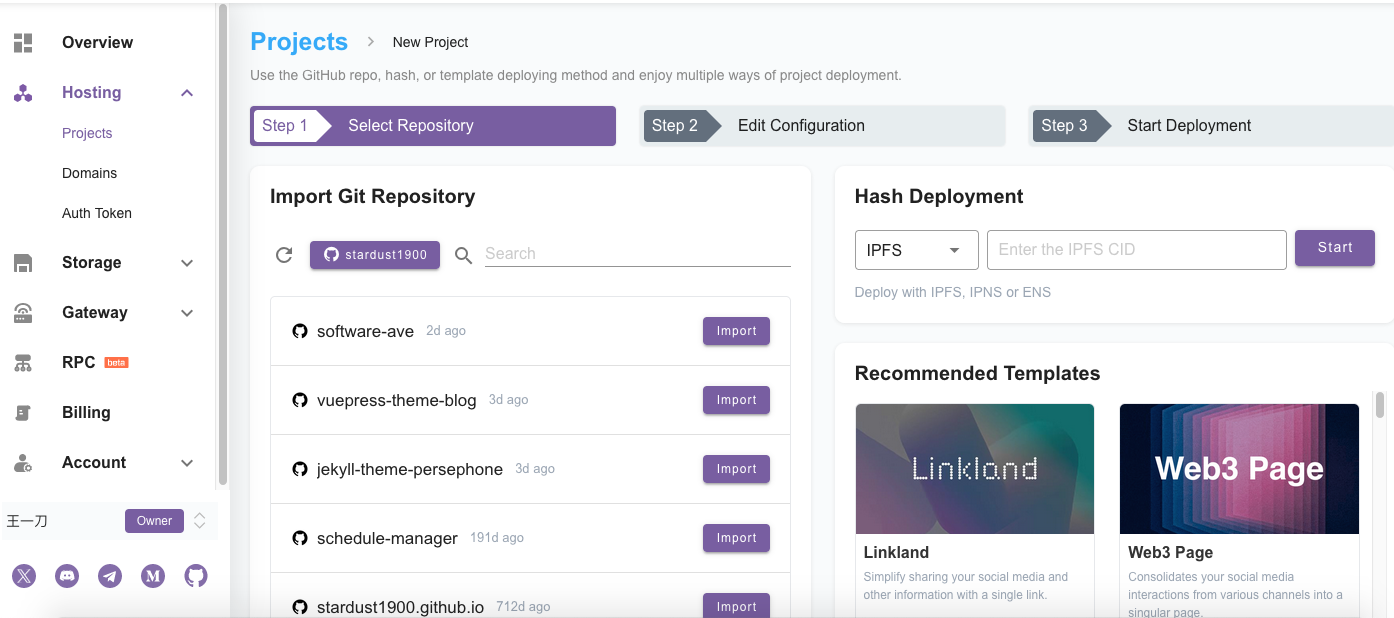The height and width of the screenshot is (618, 1394).
Task: Click the Overview dashboard icon
Action: [23, 43]
